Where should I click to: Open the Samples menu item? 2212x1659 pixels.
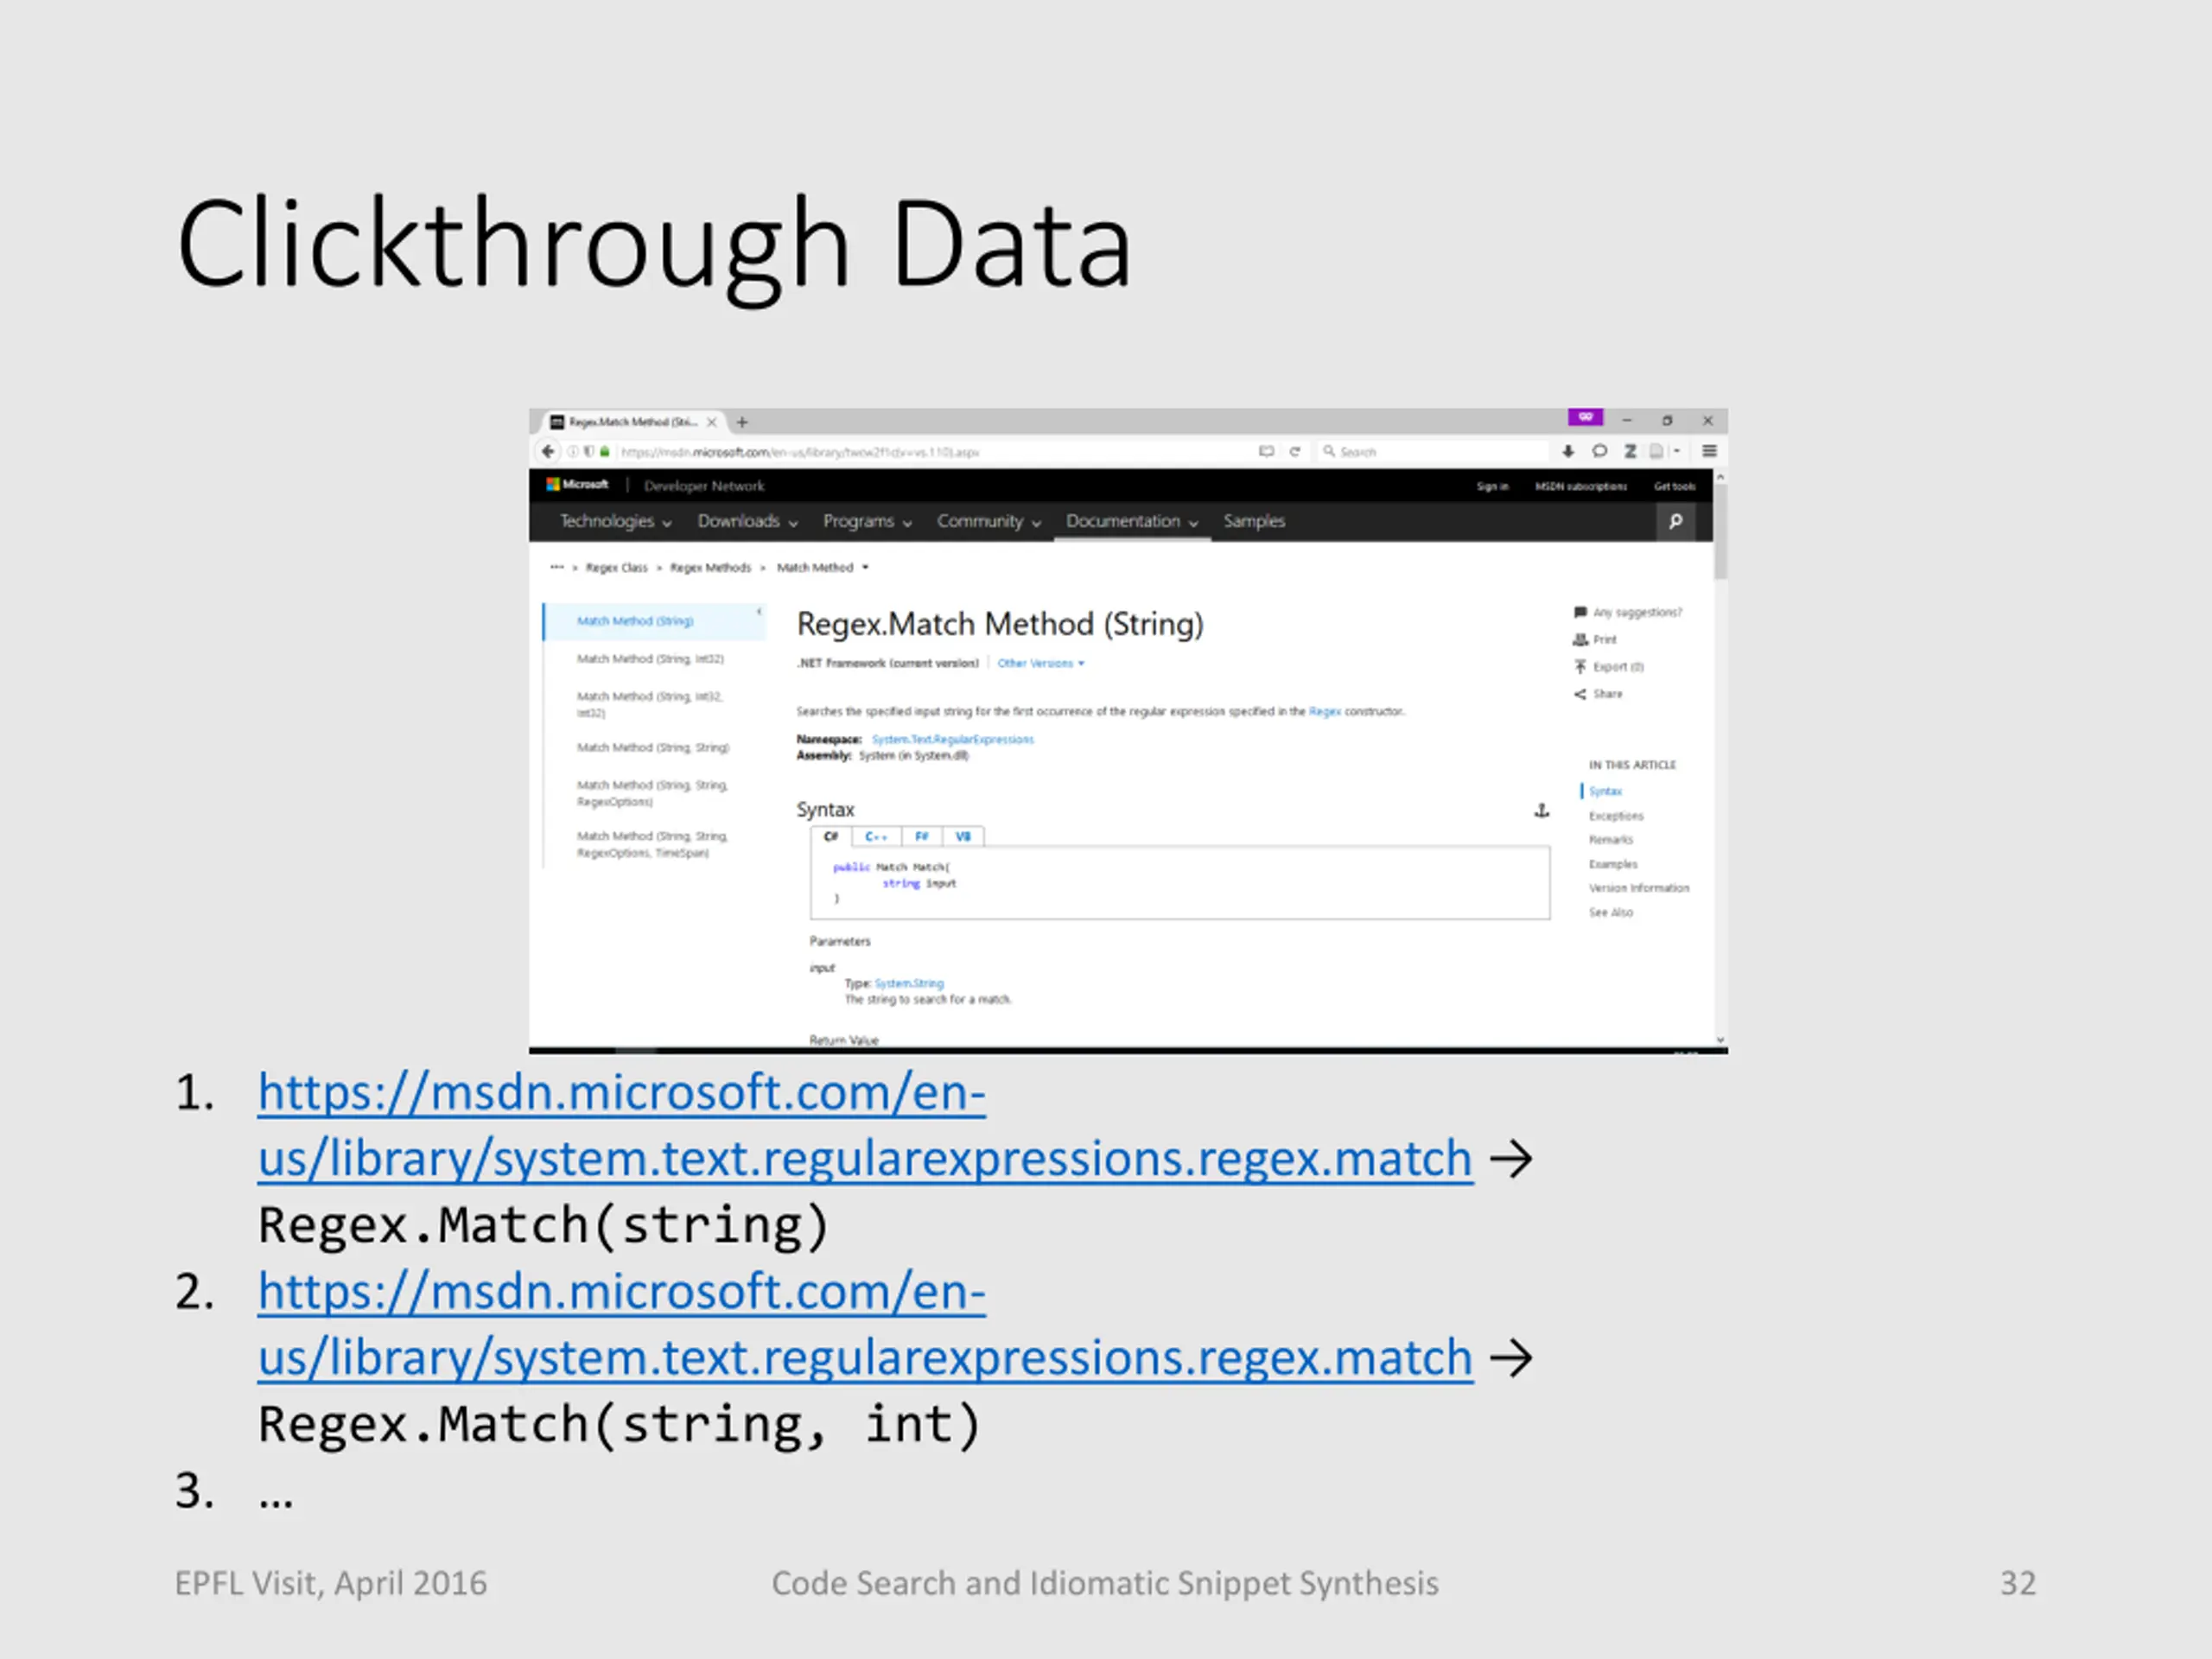click(x=1253, y=521)
